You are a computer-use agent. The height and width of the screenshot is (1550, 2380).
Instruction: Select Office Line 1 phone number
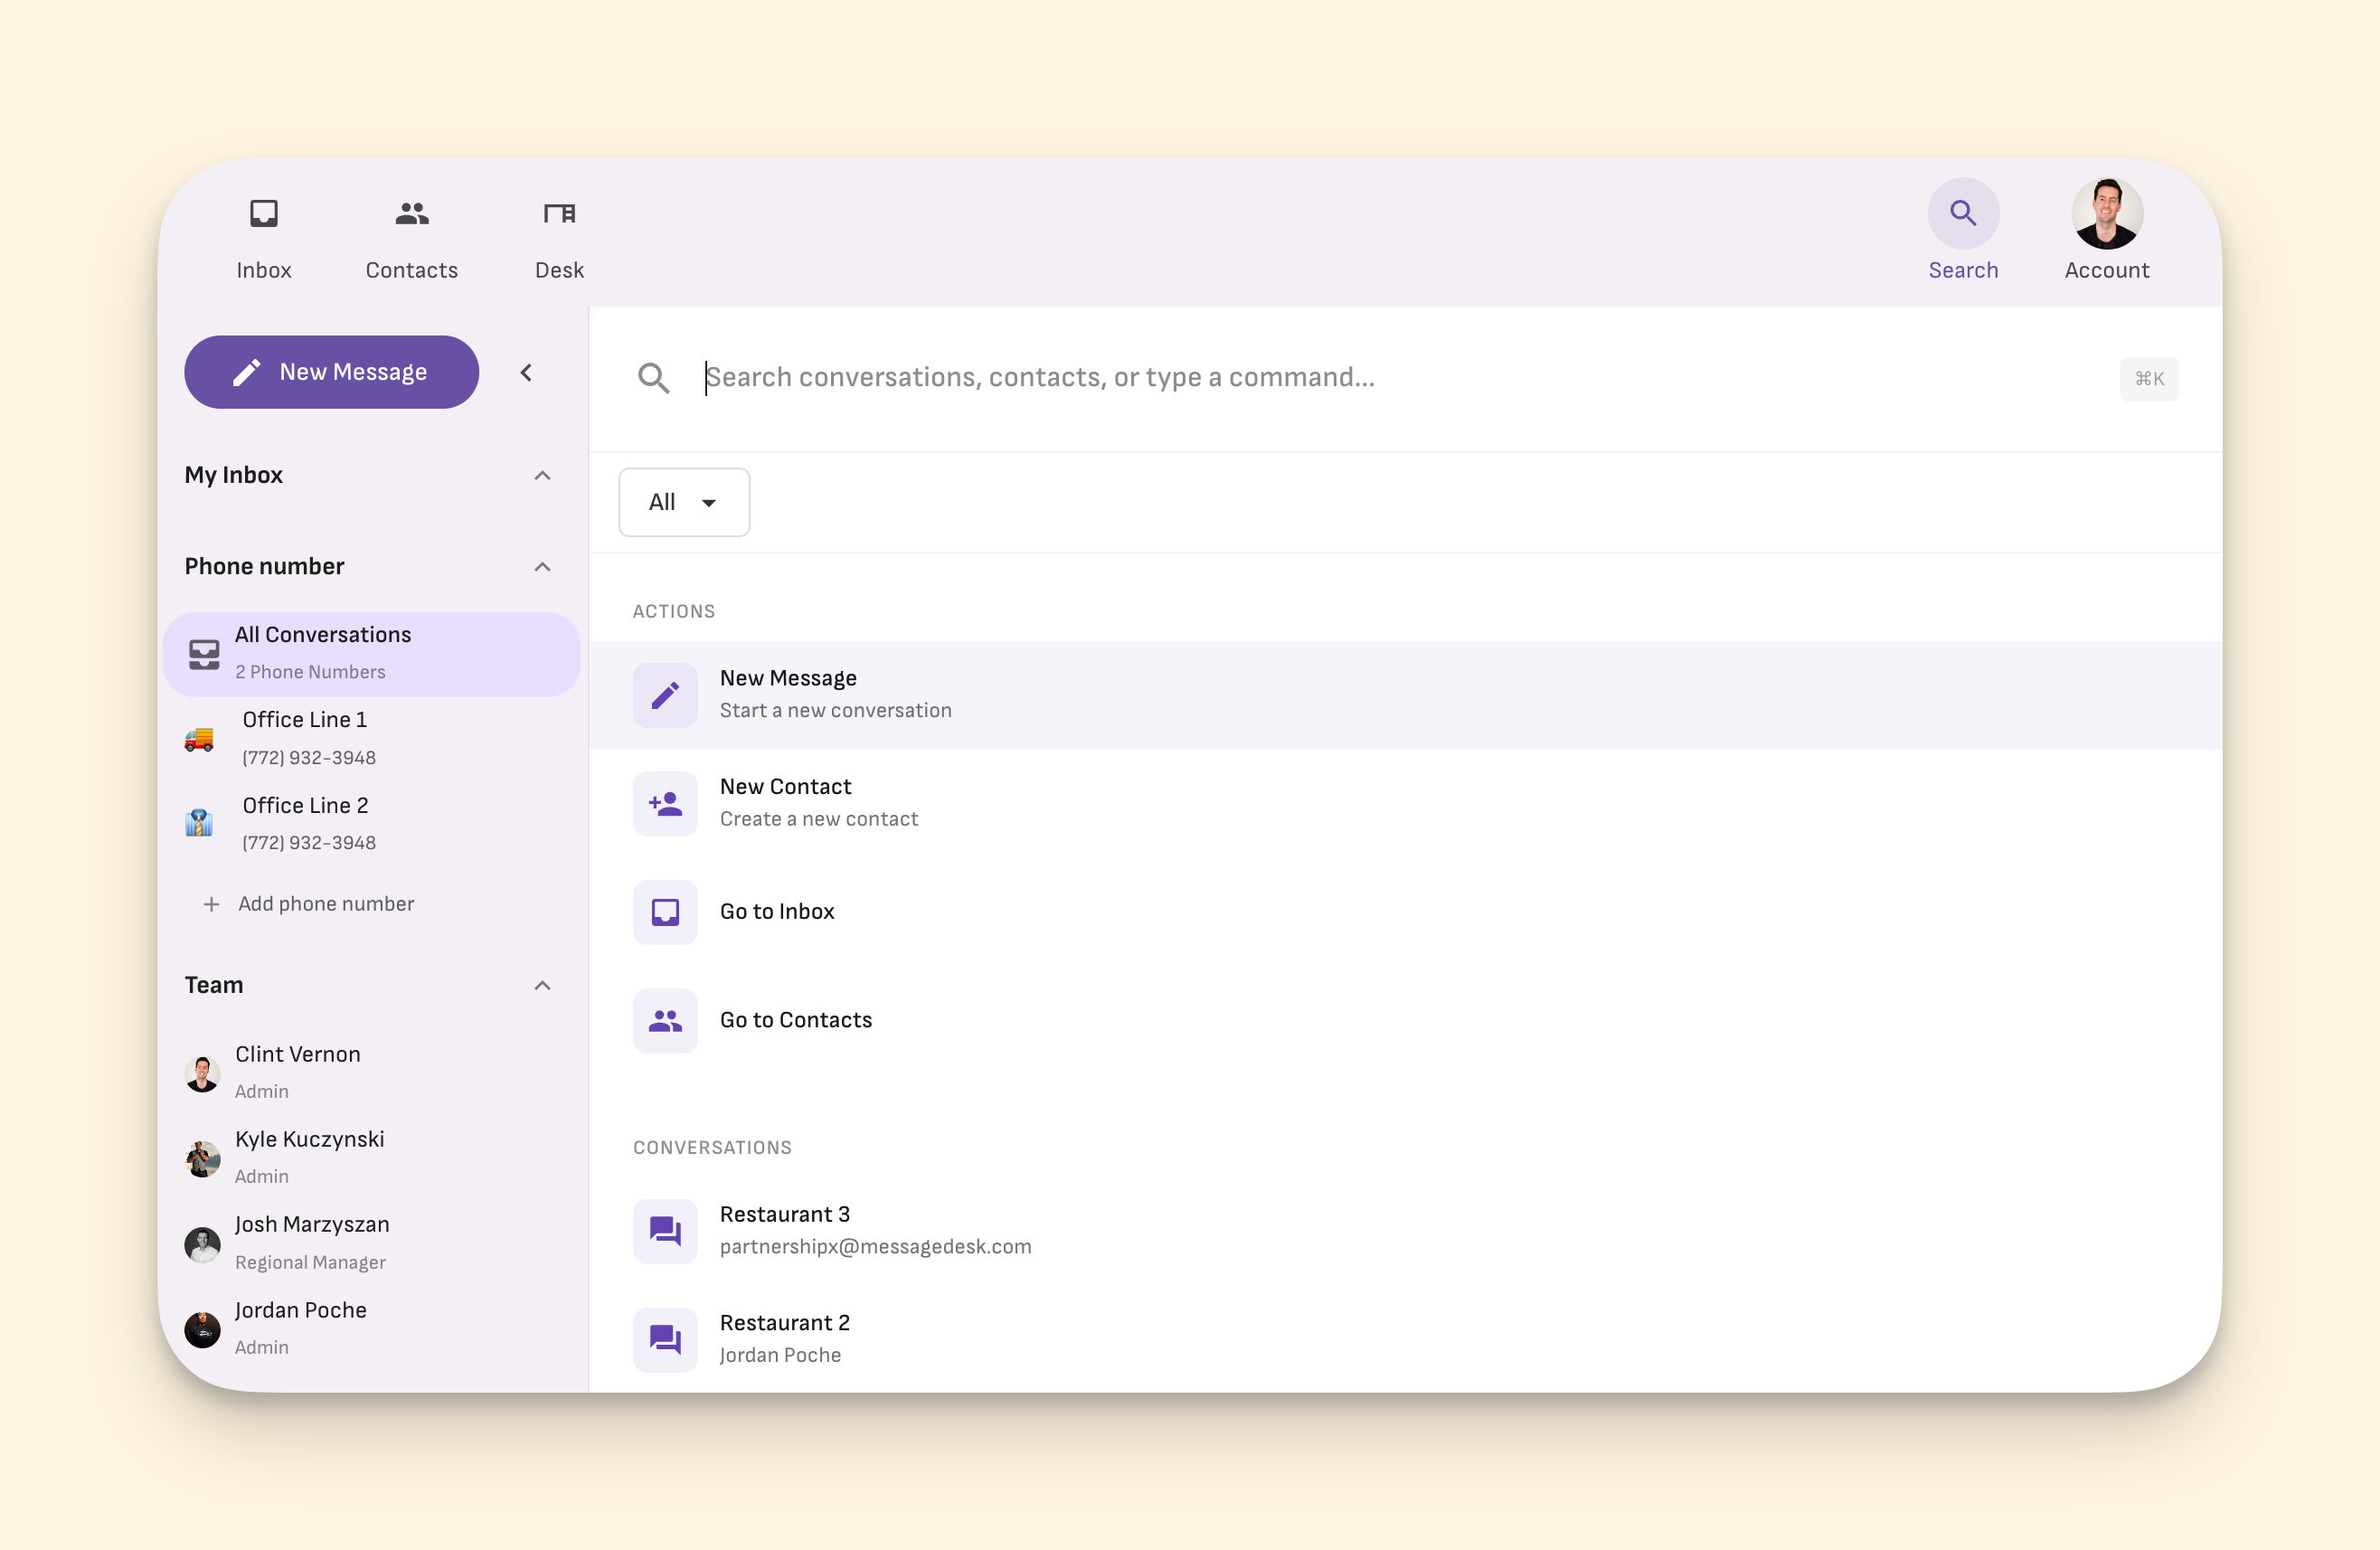tap(305, 738)
